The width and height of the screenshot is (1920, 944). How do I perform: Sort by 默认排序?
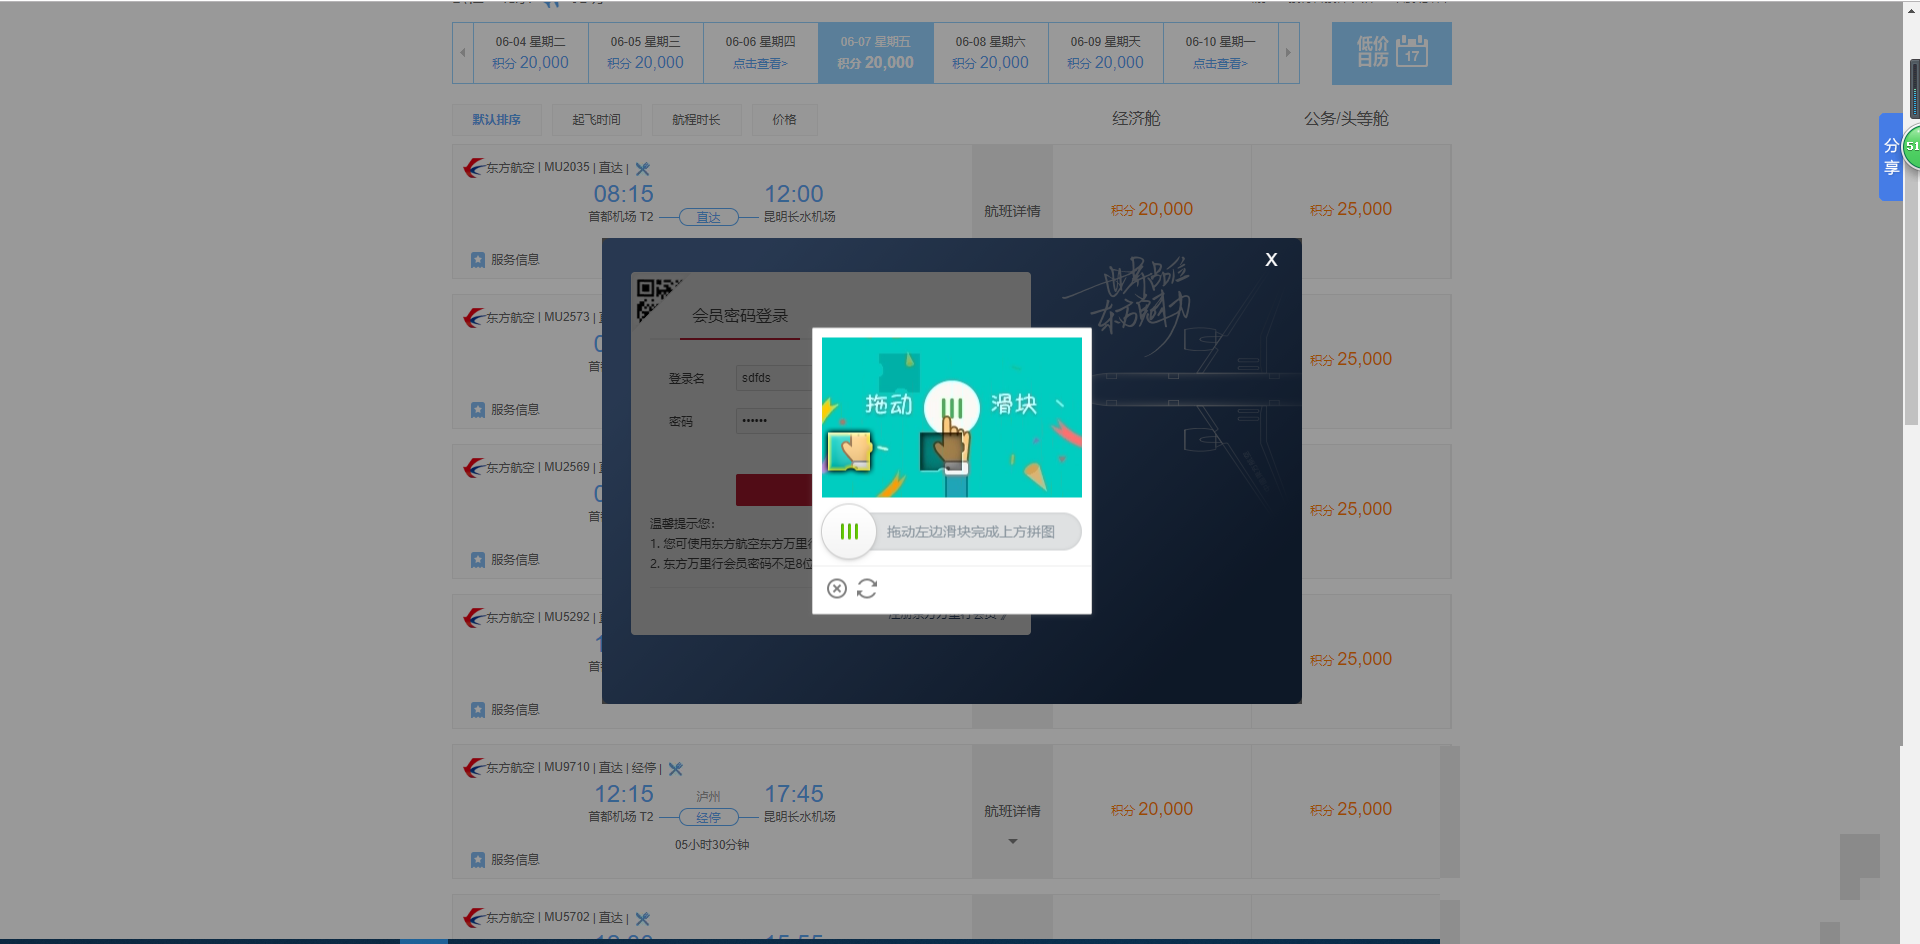pyautogui.click(x=496, y=120)
